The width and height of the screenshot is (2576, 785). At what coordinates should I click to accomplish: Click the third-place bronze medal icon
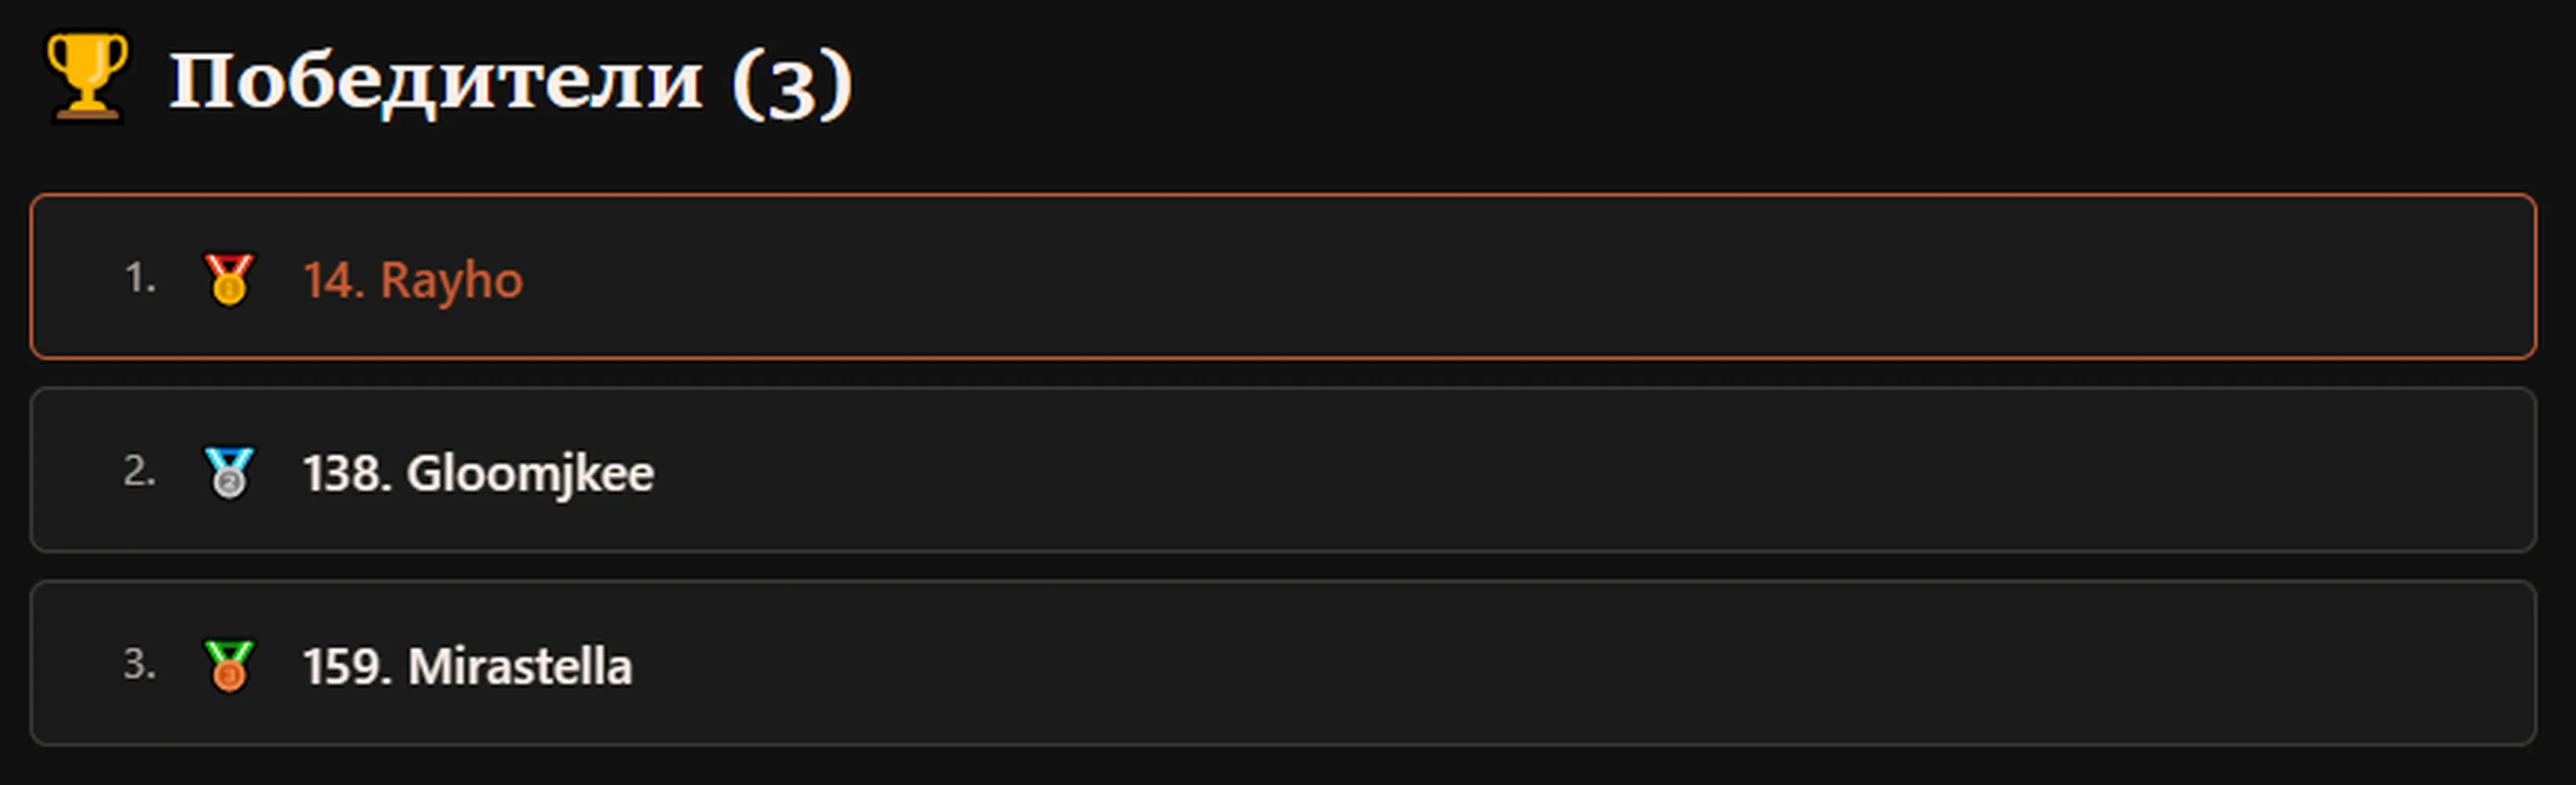(229, 665)
